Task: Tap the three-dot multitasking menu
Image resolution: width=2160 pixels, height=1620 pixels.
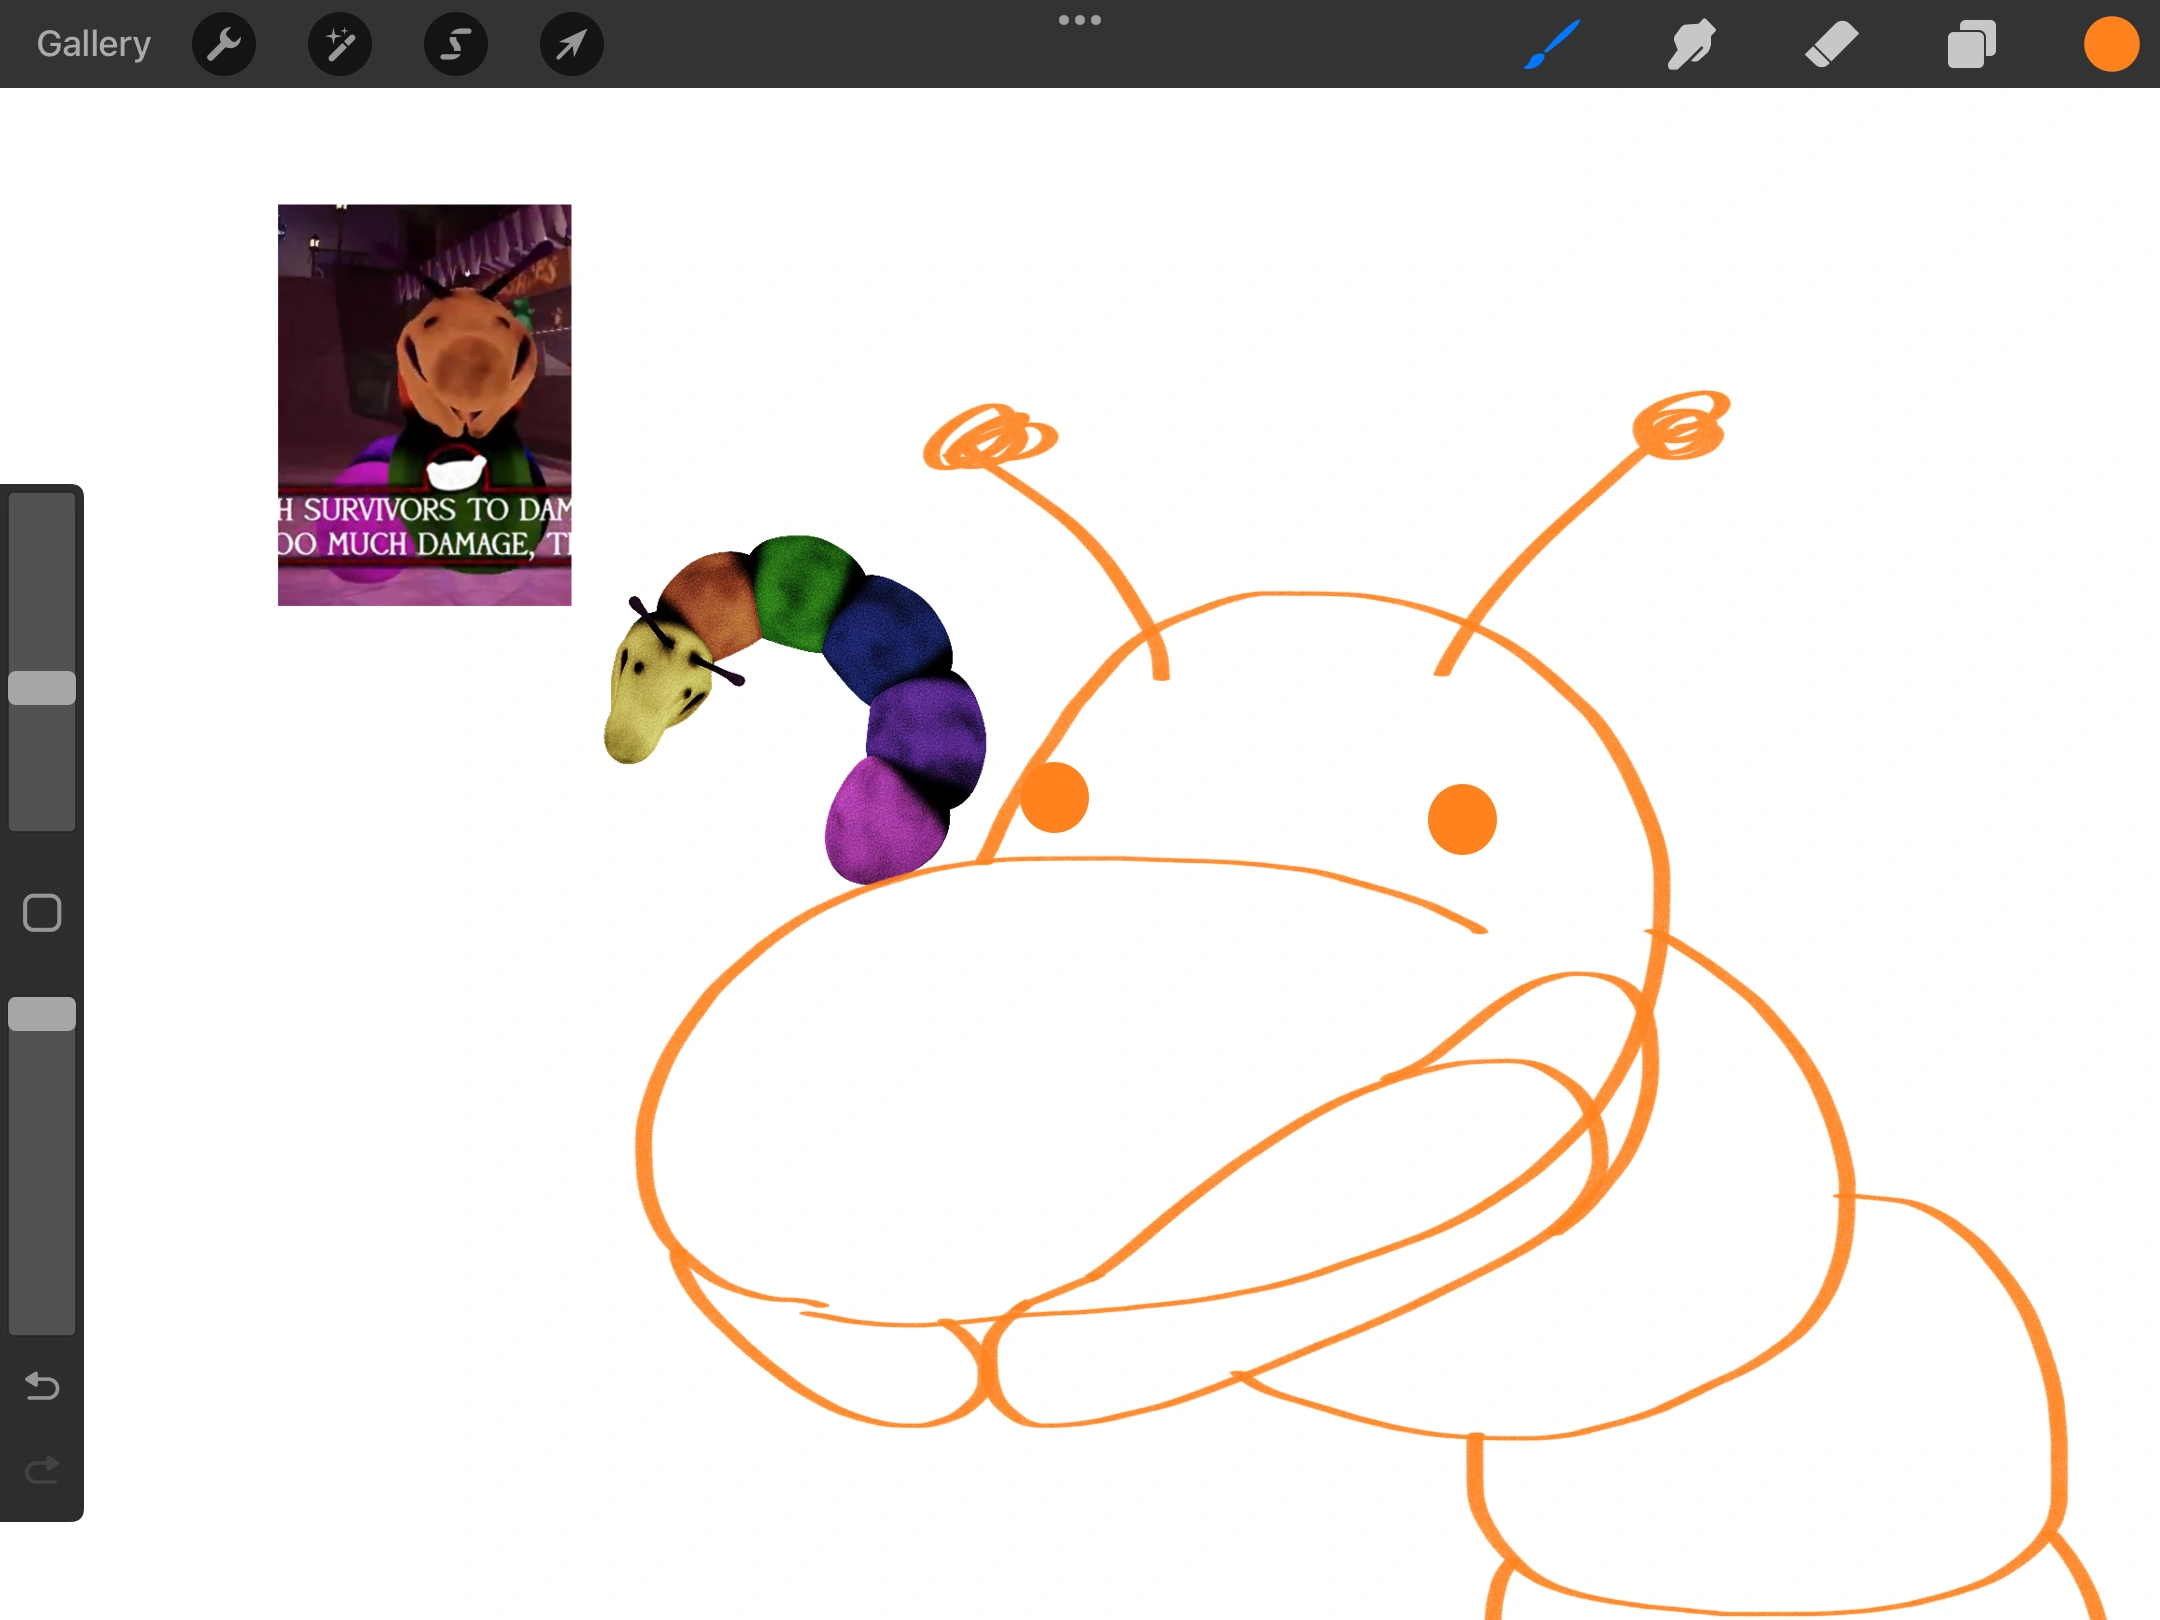Action: [x=1080, y=20]
